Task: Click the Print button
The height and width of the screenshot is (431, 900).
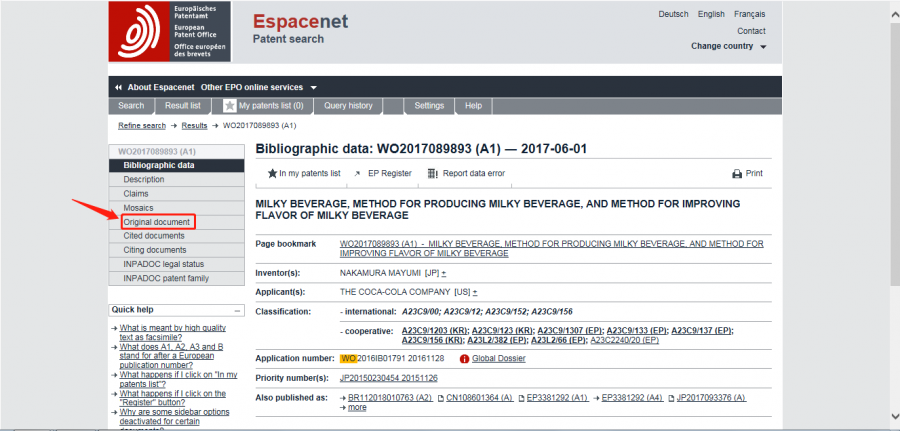Action: pyautogui.click(x=747, y=174)
